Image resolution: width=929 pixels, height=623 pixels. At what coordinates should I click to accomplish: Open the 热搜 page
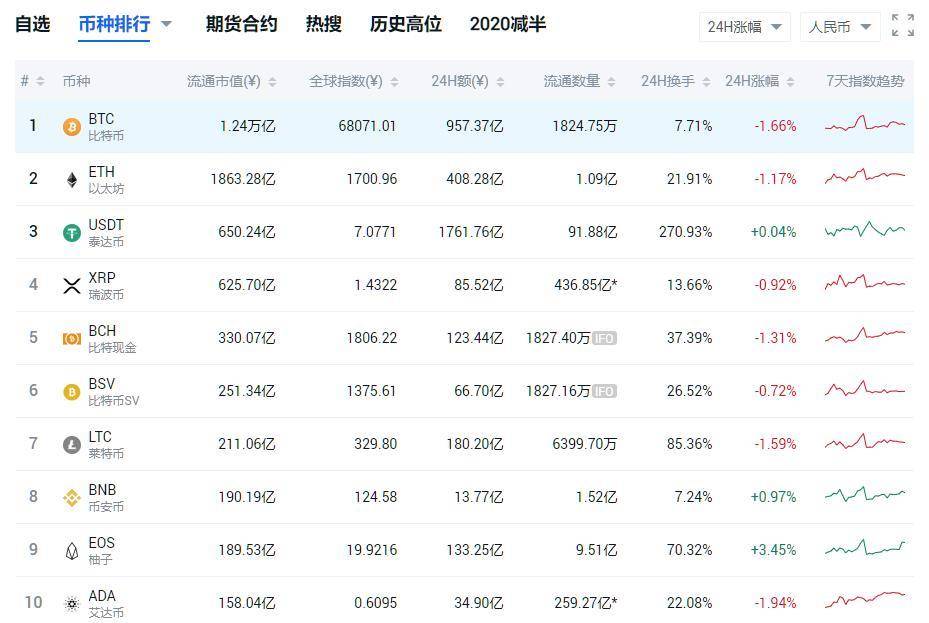tap(321, 24)
